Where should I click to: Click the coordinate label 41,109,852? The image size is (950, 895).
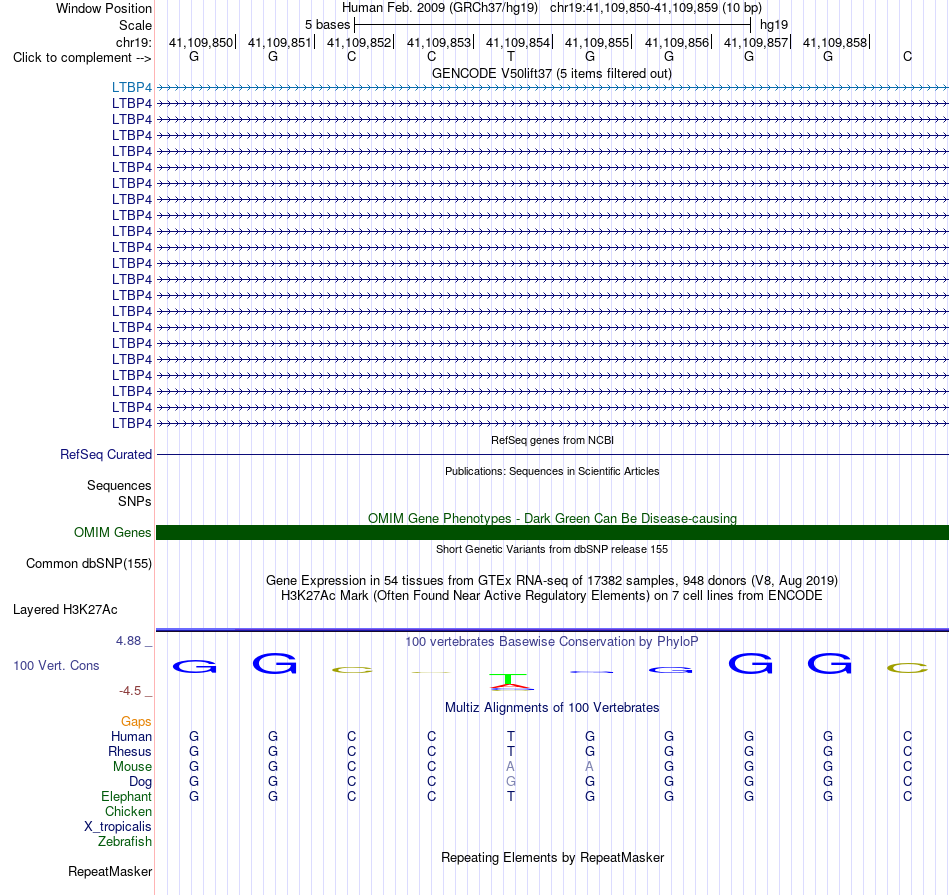359,42
